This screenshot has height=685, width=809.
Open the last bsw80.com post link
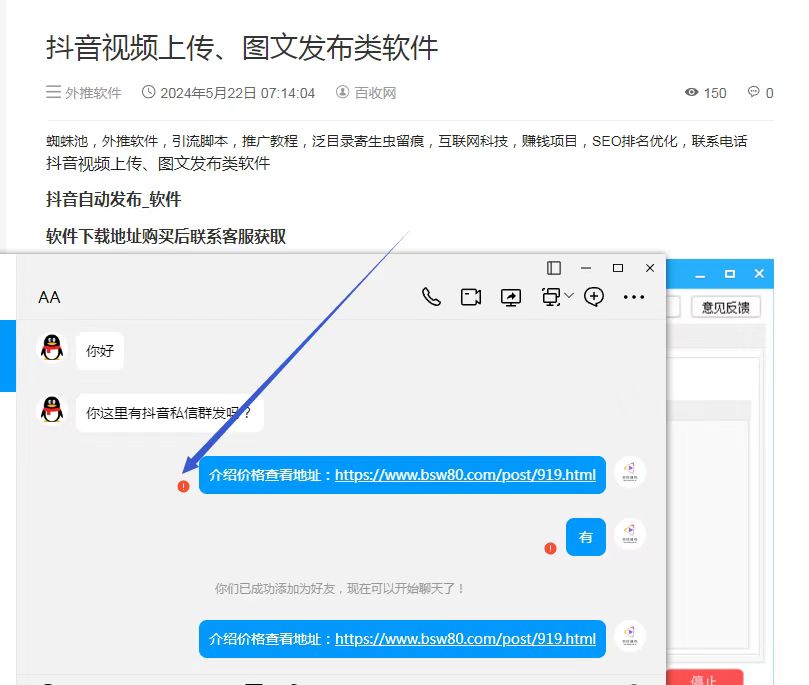(465, 639)
